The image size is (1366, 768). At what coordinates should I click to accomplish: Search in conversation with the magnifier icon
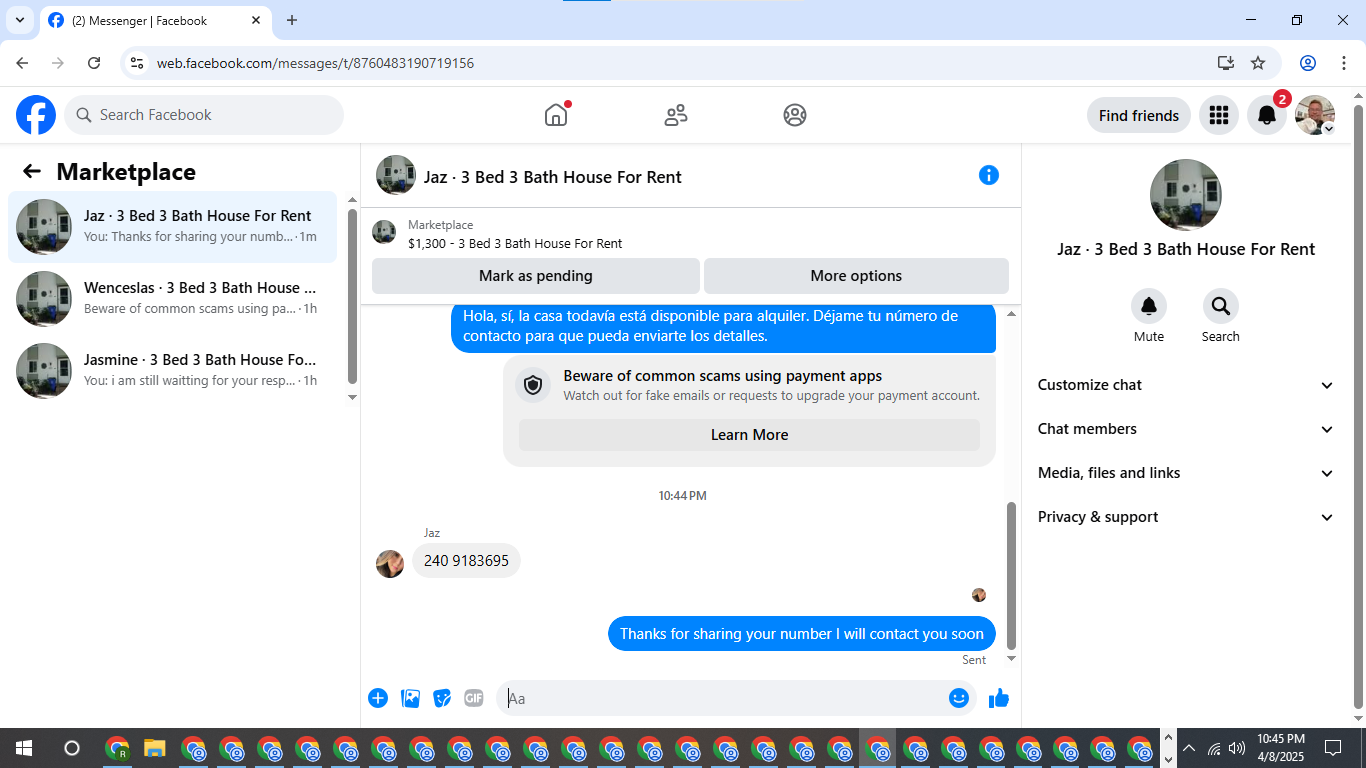point(1221,306)
